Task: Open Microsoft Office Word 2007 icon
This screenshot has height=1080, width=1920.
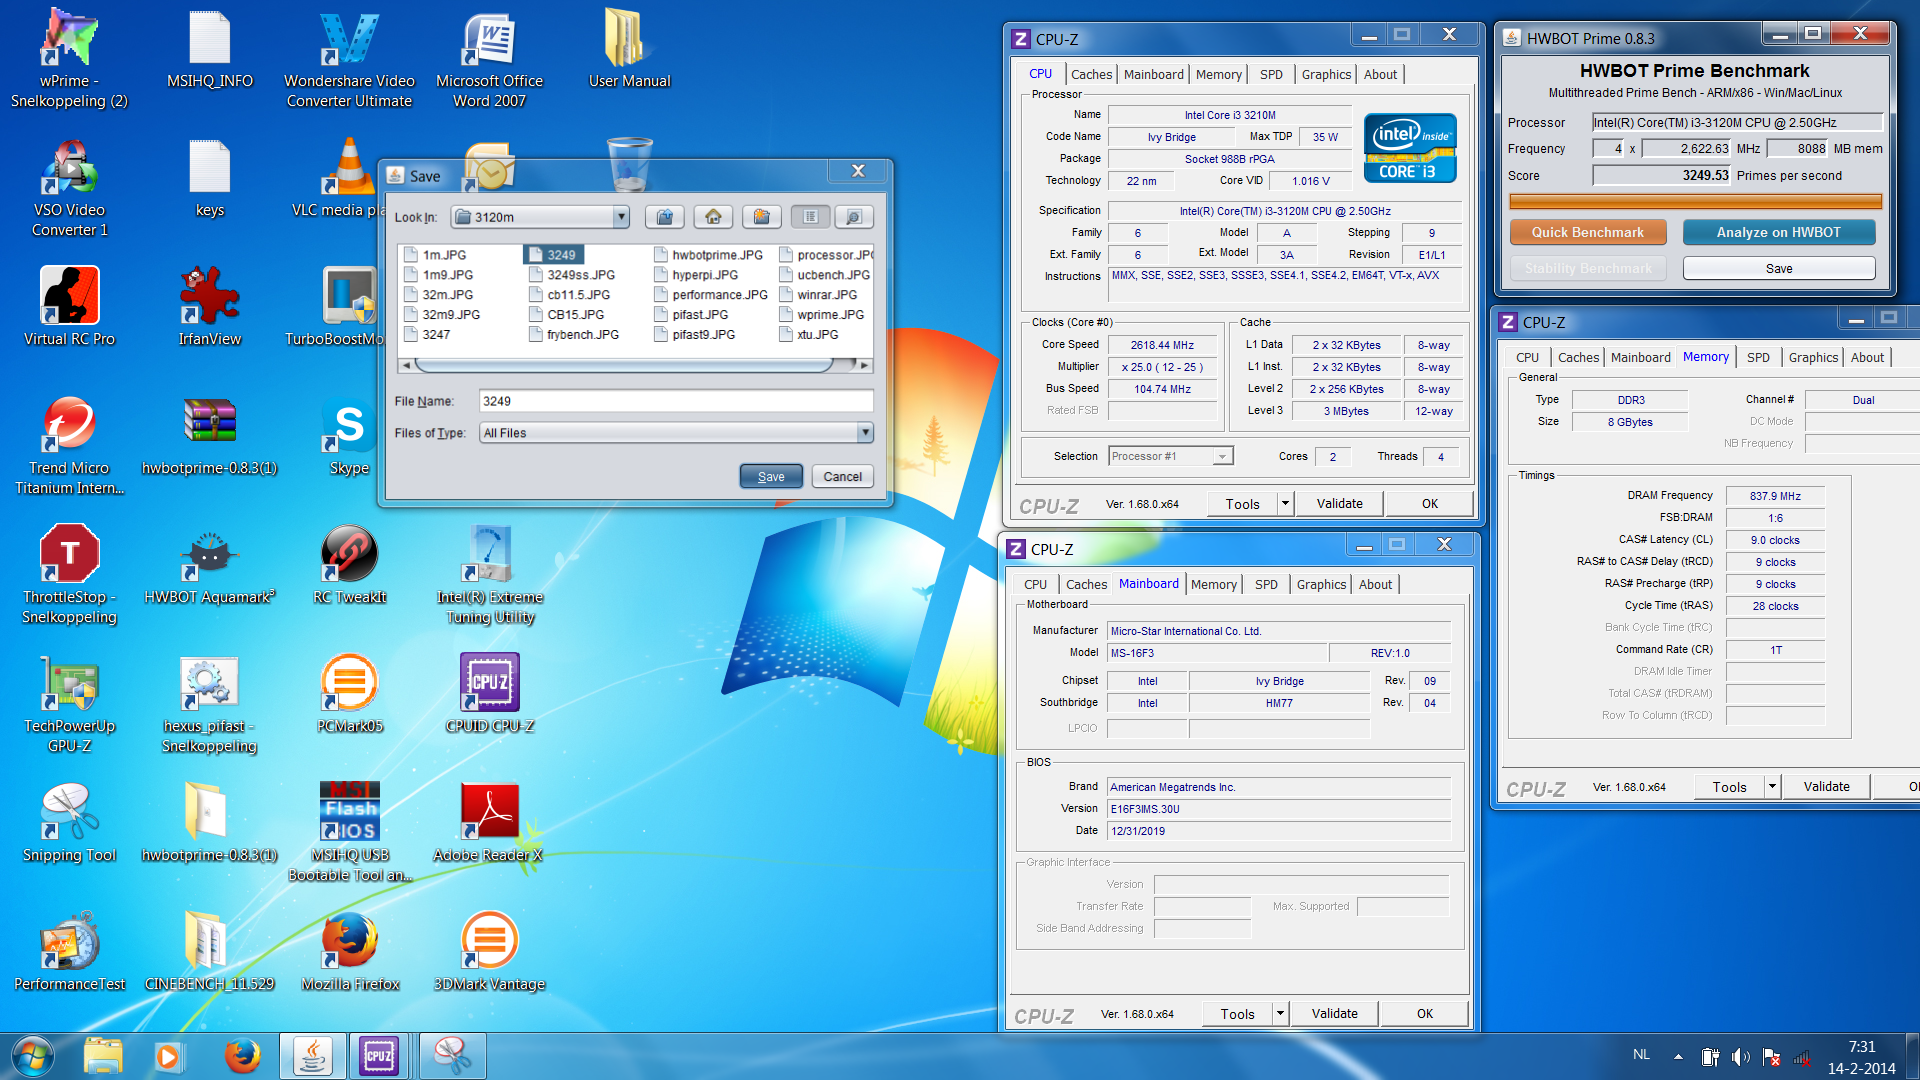Action: pyautogui.click(x=489, y=60)
